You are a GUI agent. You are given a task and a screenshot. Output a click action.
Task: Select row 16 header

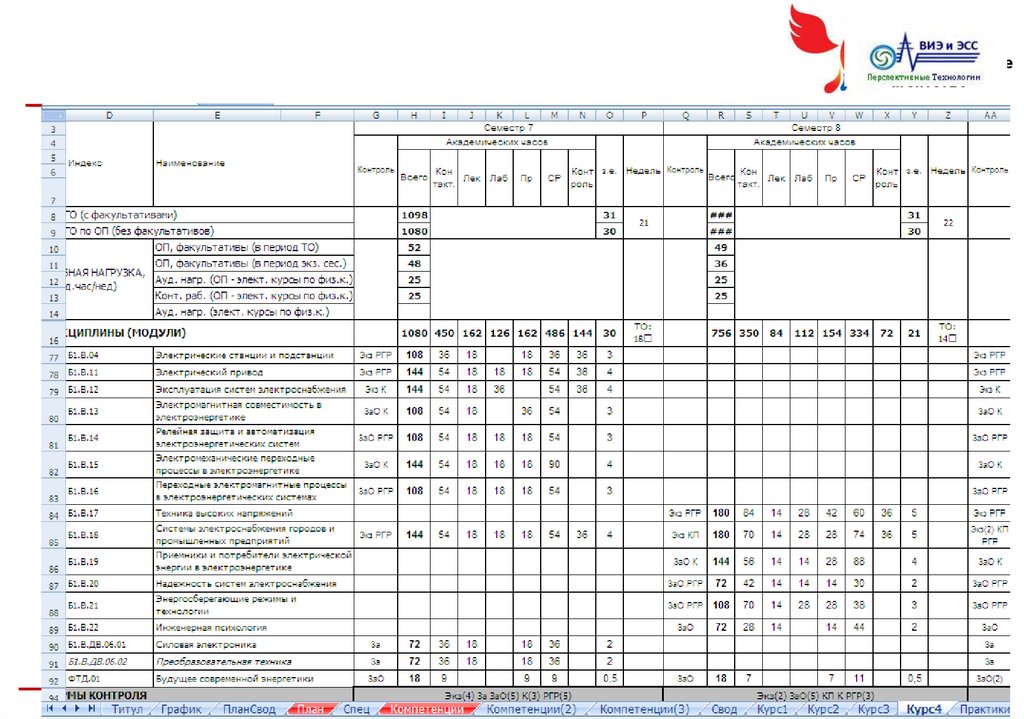(54, 334)
